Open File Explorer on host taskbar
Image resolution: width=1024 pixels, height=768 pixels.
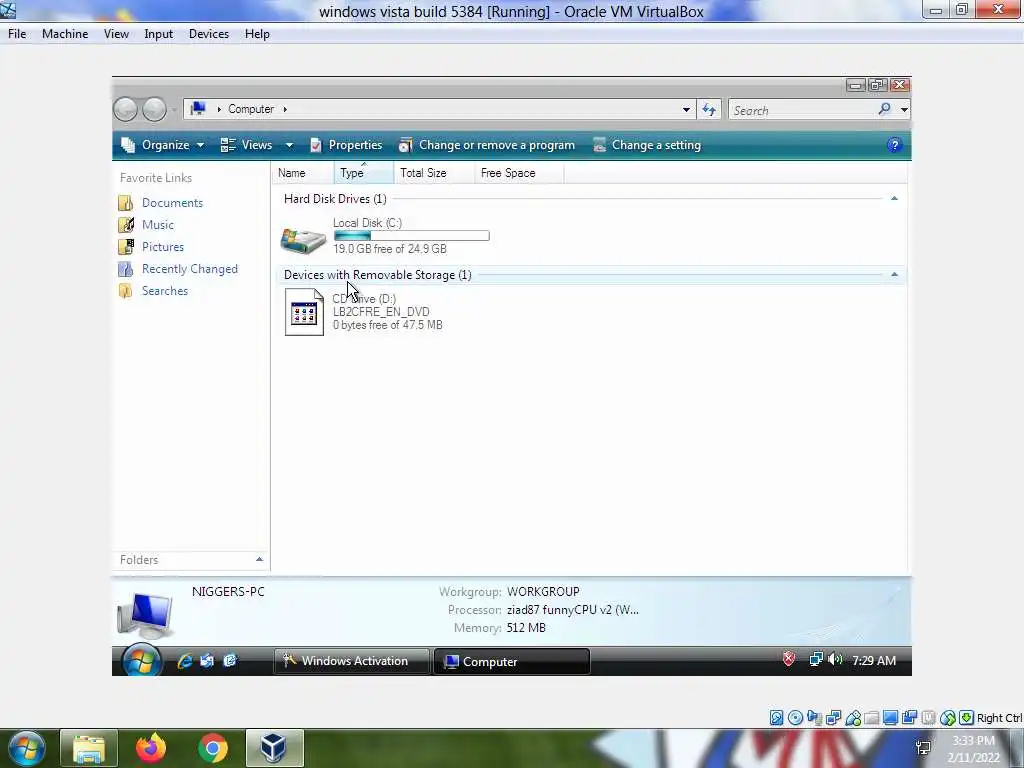tap(89, 748)
